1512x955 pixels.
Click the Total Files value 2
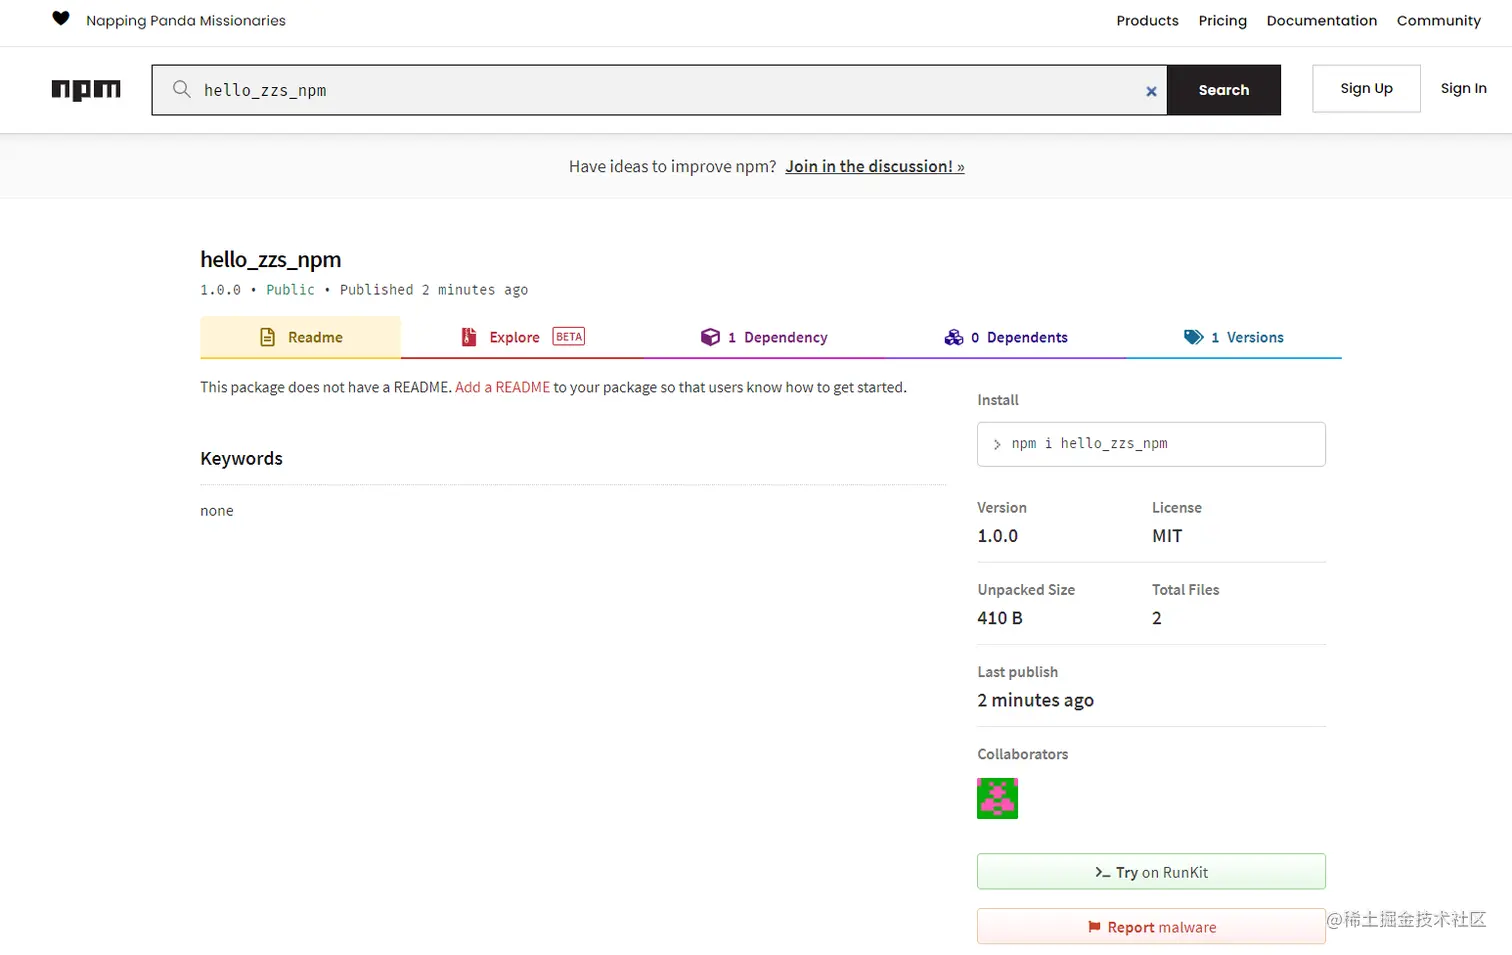(x=1157, y=618)
